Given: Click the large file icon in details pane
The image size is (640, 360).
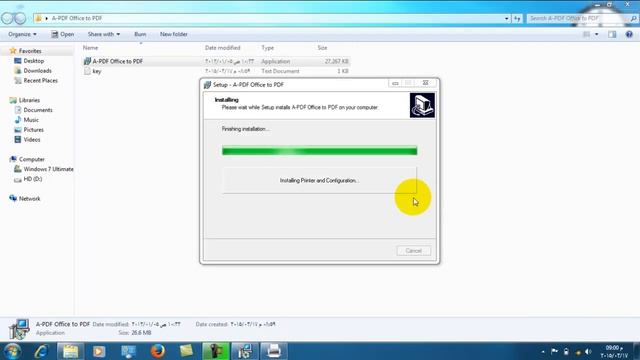Looking at the screenshot, I should (x=19, y=329).
